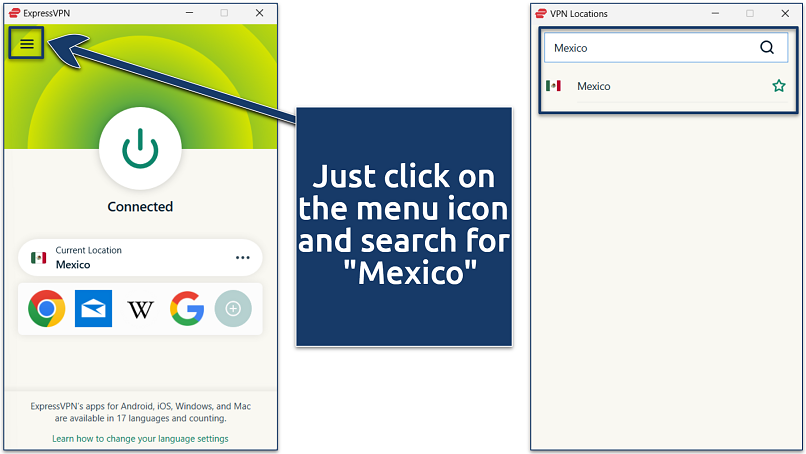Open language settings help link
Viewport: 806px width, 454px height.
(140, 439)
